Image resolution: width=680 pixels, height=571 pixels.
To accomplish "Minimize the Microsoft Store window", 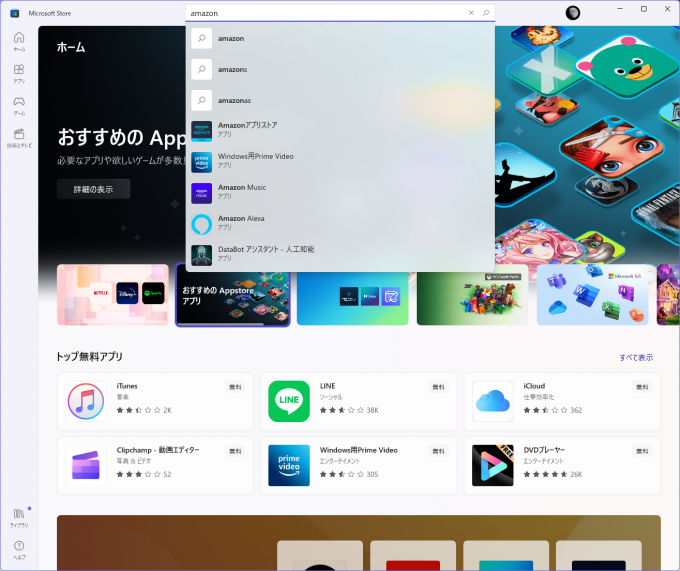I will point(620,9).
